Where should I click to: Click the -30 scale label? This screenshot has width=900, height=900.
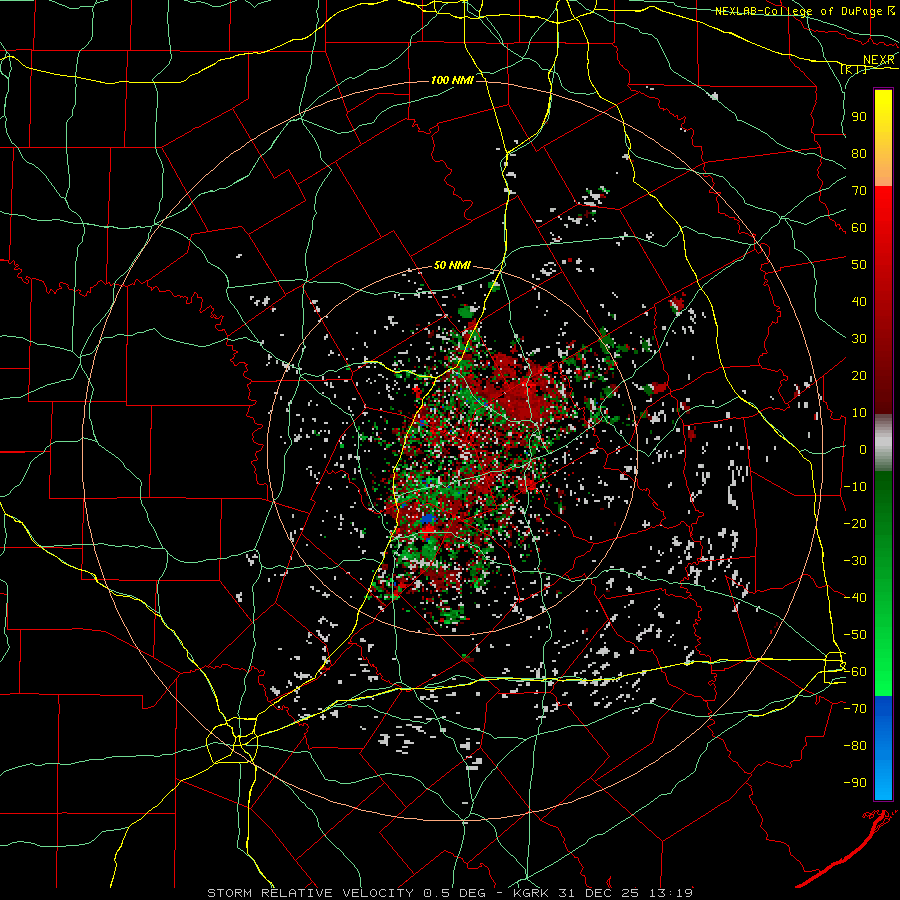[855, 561]
